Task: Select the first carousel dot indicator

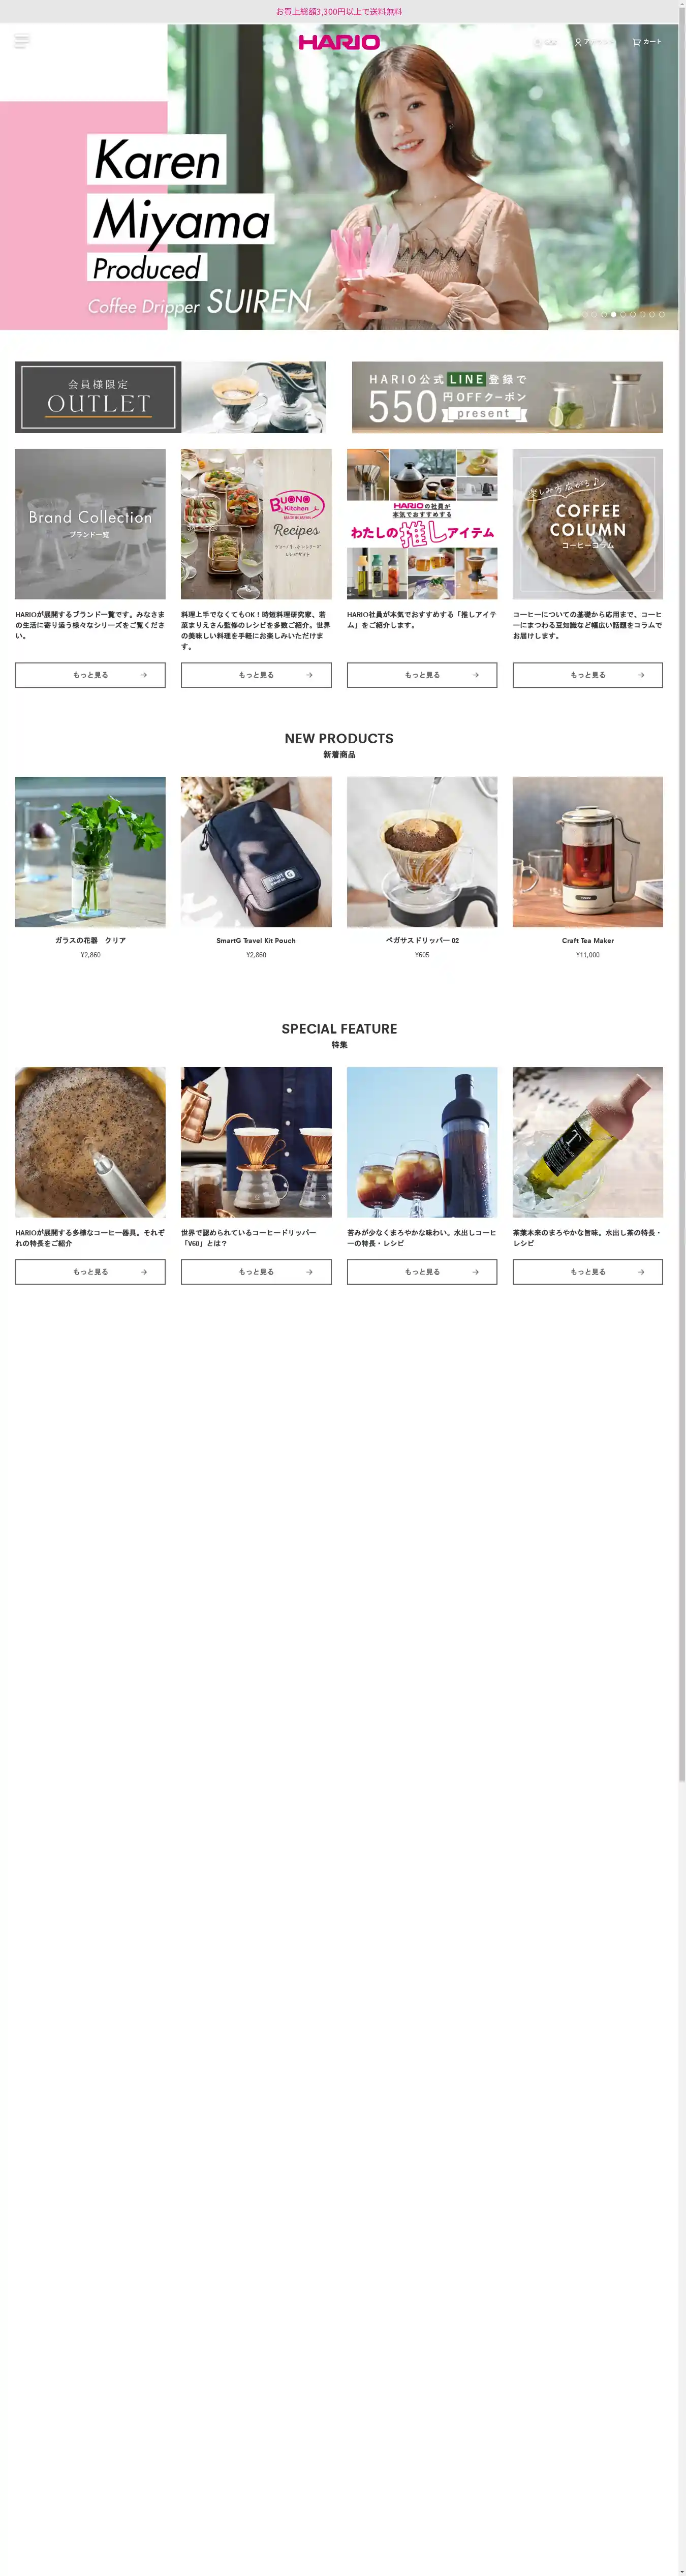Action: pyautogui.click(x=585, y=314)
